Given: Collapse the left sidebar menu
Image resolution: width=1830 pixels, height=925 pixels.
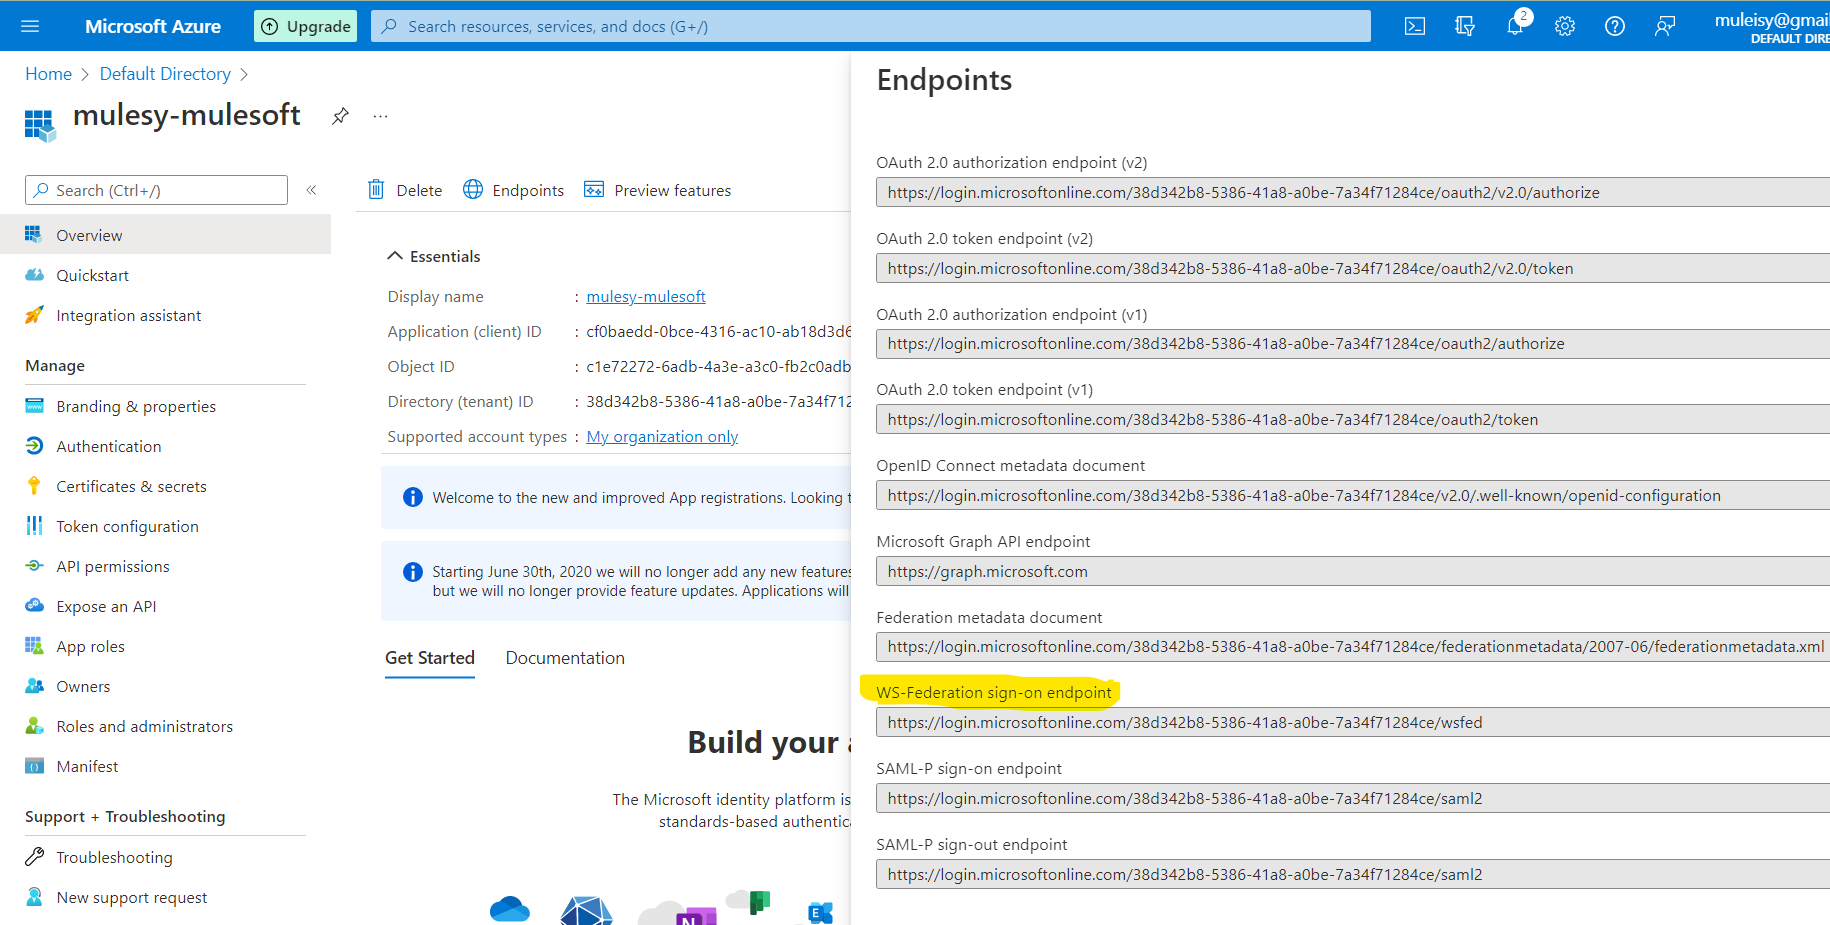Looking at the screenshot, I should 311,190.
